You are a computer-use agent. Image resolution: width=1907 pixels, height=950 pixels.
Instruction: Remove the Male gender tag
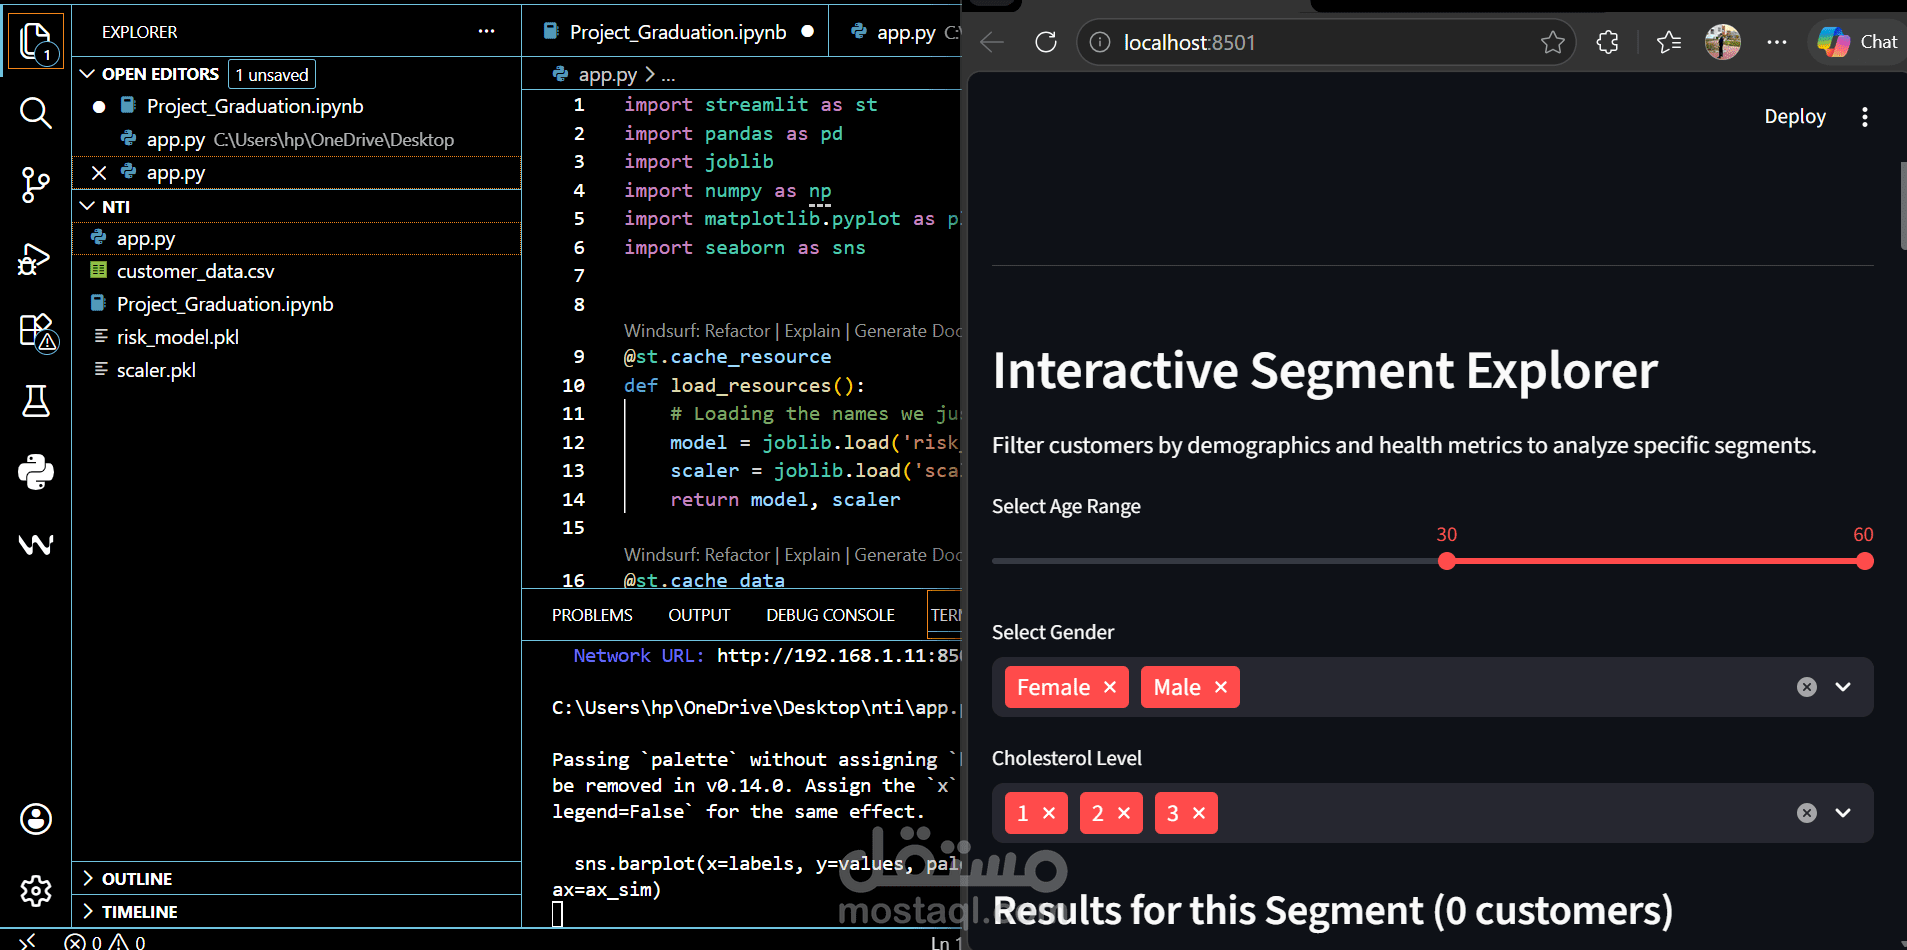point(1221,687)
